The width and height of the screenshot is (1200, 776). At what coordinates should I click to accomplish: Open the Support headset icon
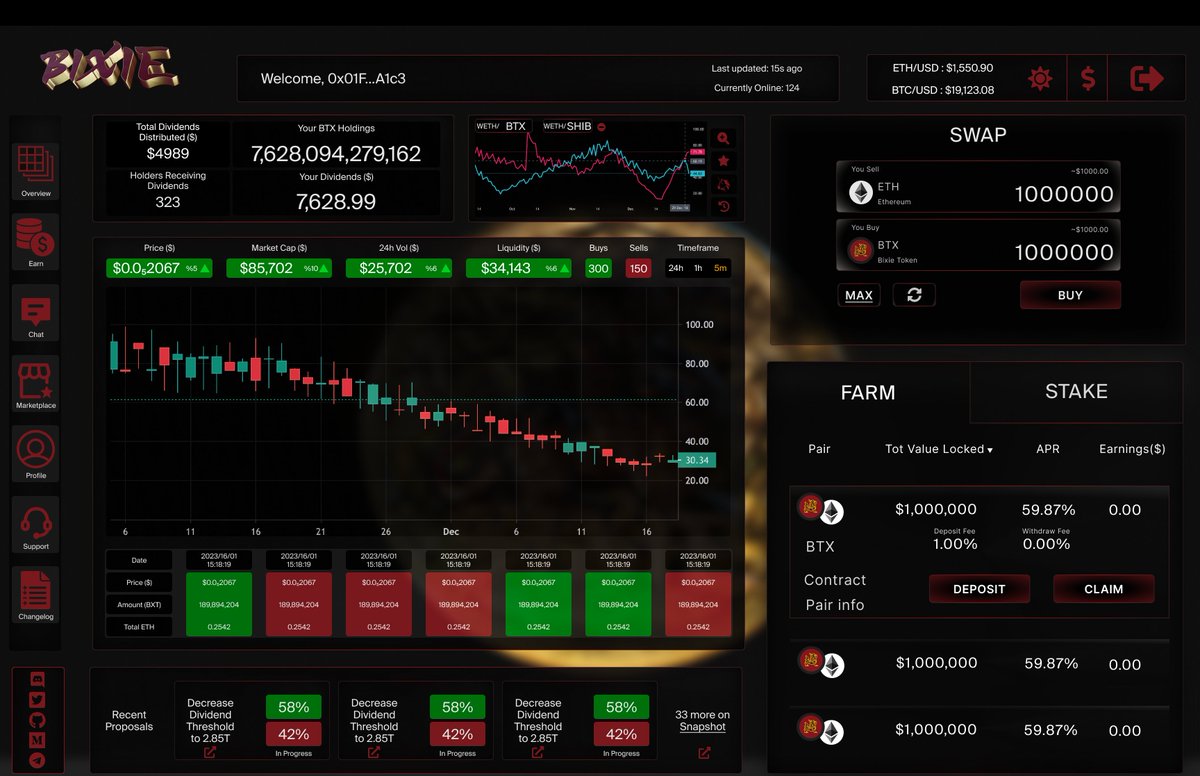(x=36, y=524)
